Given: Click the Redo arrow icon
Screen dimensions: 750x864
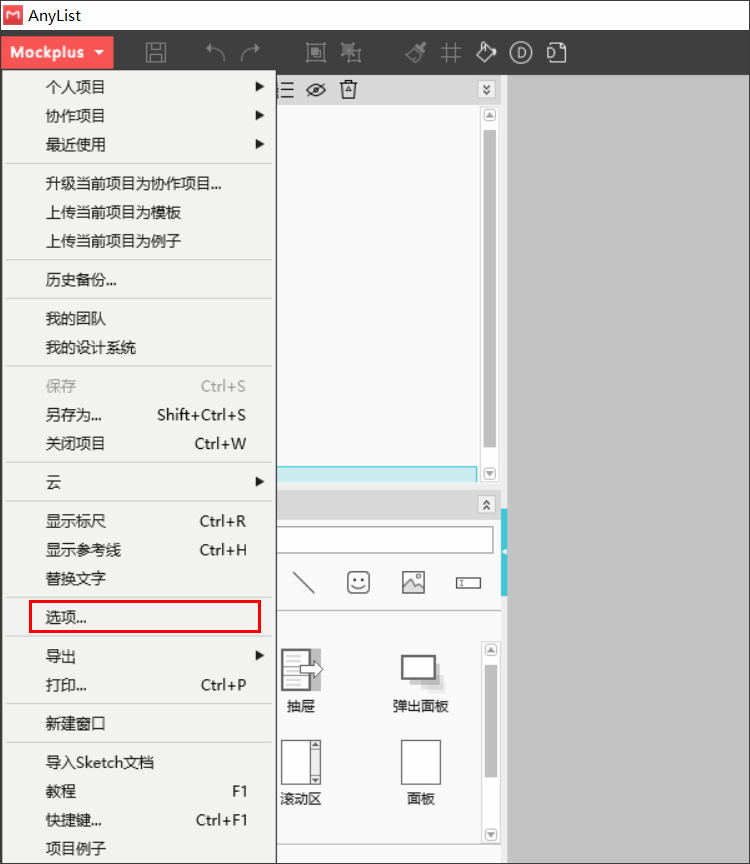Looking at the screenshot, I should point(250,52).
